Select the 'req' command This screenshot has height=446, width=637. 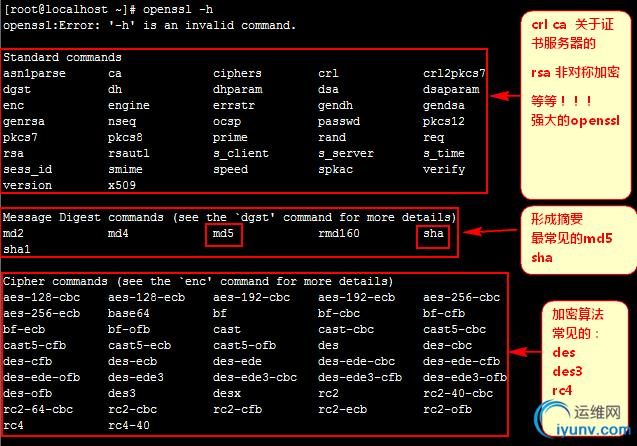(x=433, y=138)
